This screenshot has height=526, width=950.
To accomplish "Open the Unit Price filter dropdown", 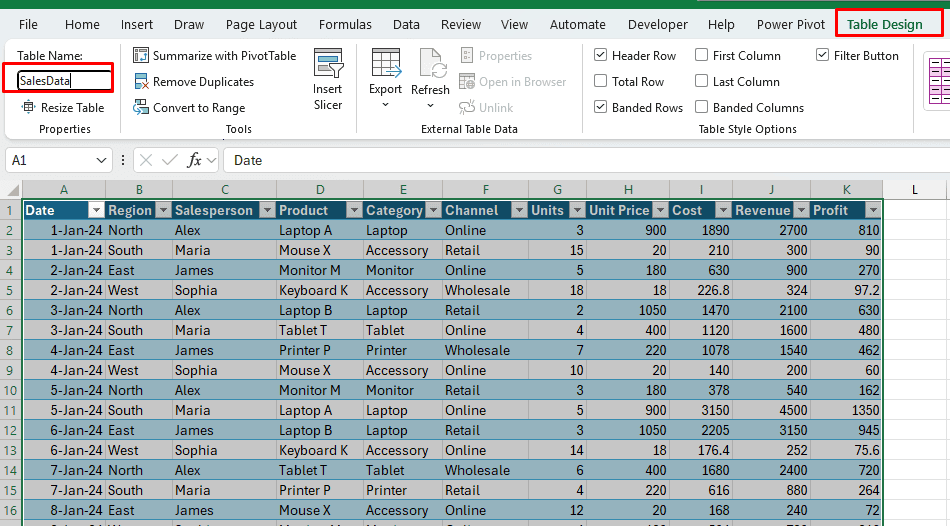I will [x=660, y=210].
